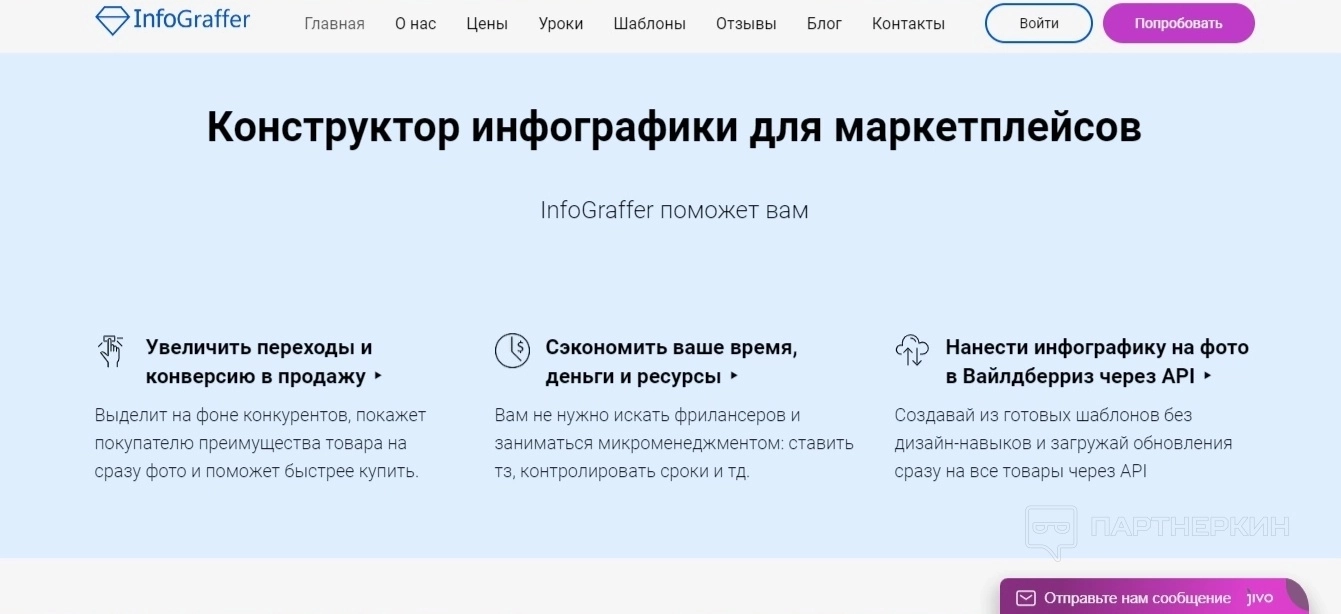The width and height of the screenshot is (1341, 614).
Task: Go to the Цены page
Action: pos(487,24)
